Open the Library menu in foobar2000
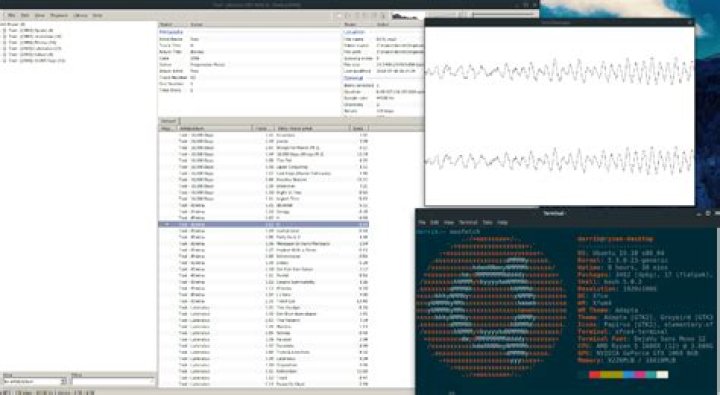 [80, 15]
